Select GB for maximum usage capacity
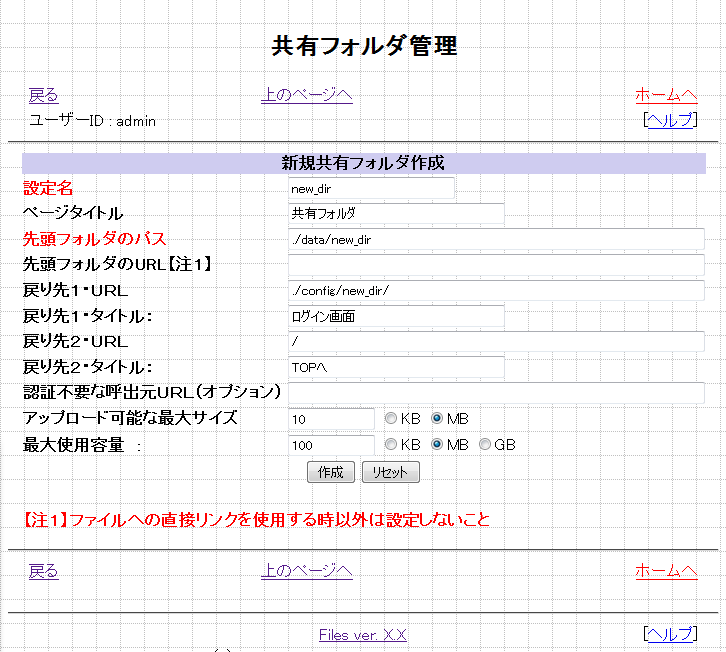The image size is (726, 652). 485,444
